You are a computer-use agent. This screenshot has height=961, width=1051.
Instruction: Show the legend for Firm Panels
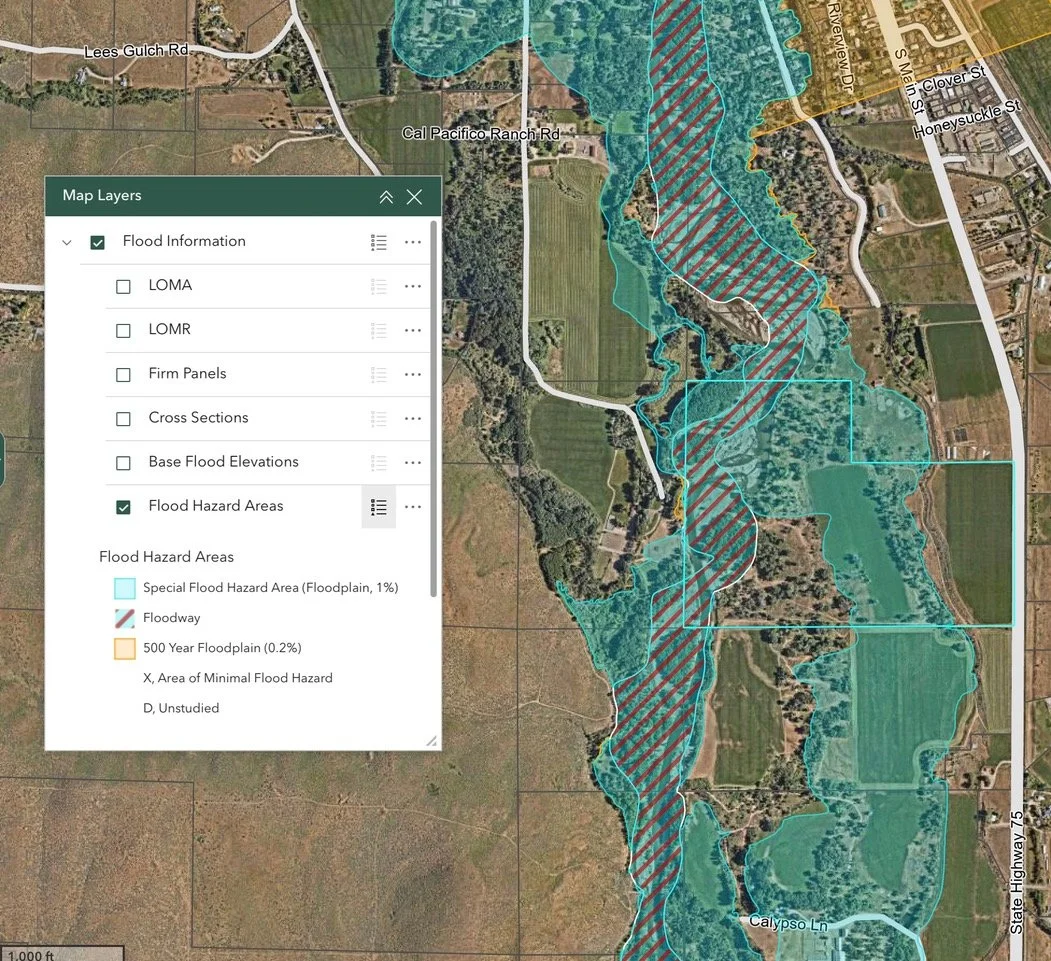click(378, 374)
